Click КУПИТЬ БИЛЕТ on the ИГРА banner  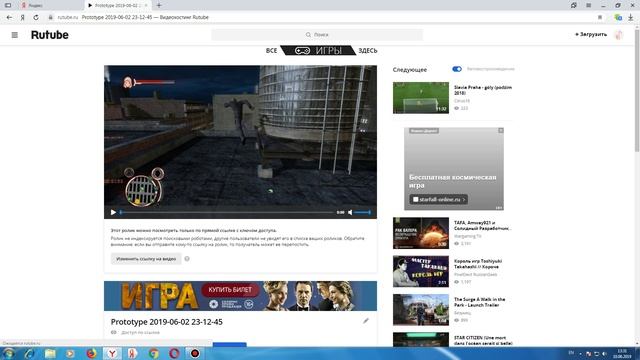pos(230,290)
